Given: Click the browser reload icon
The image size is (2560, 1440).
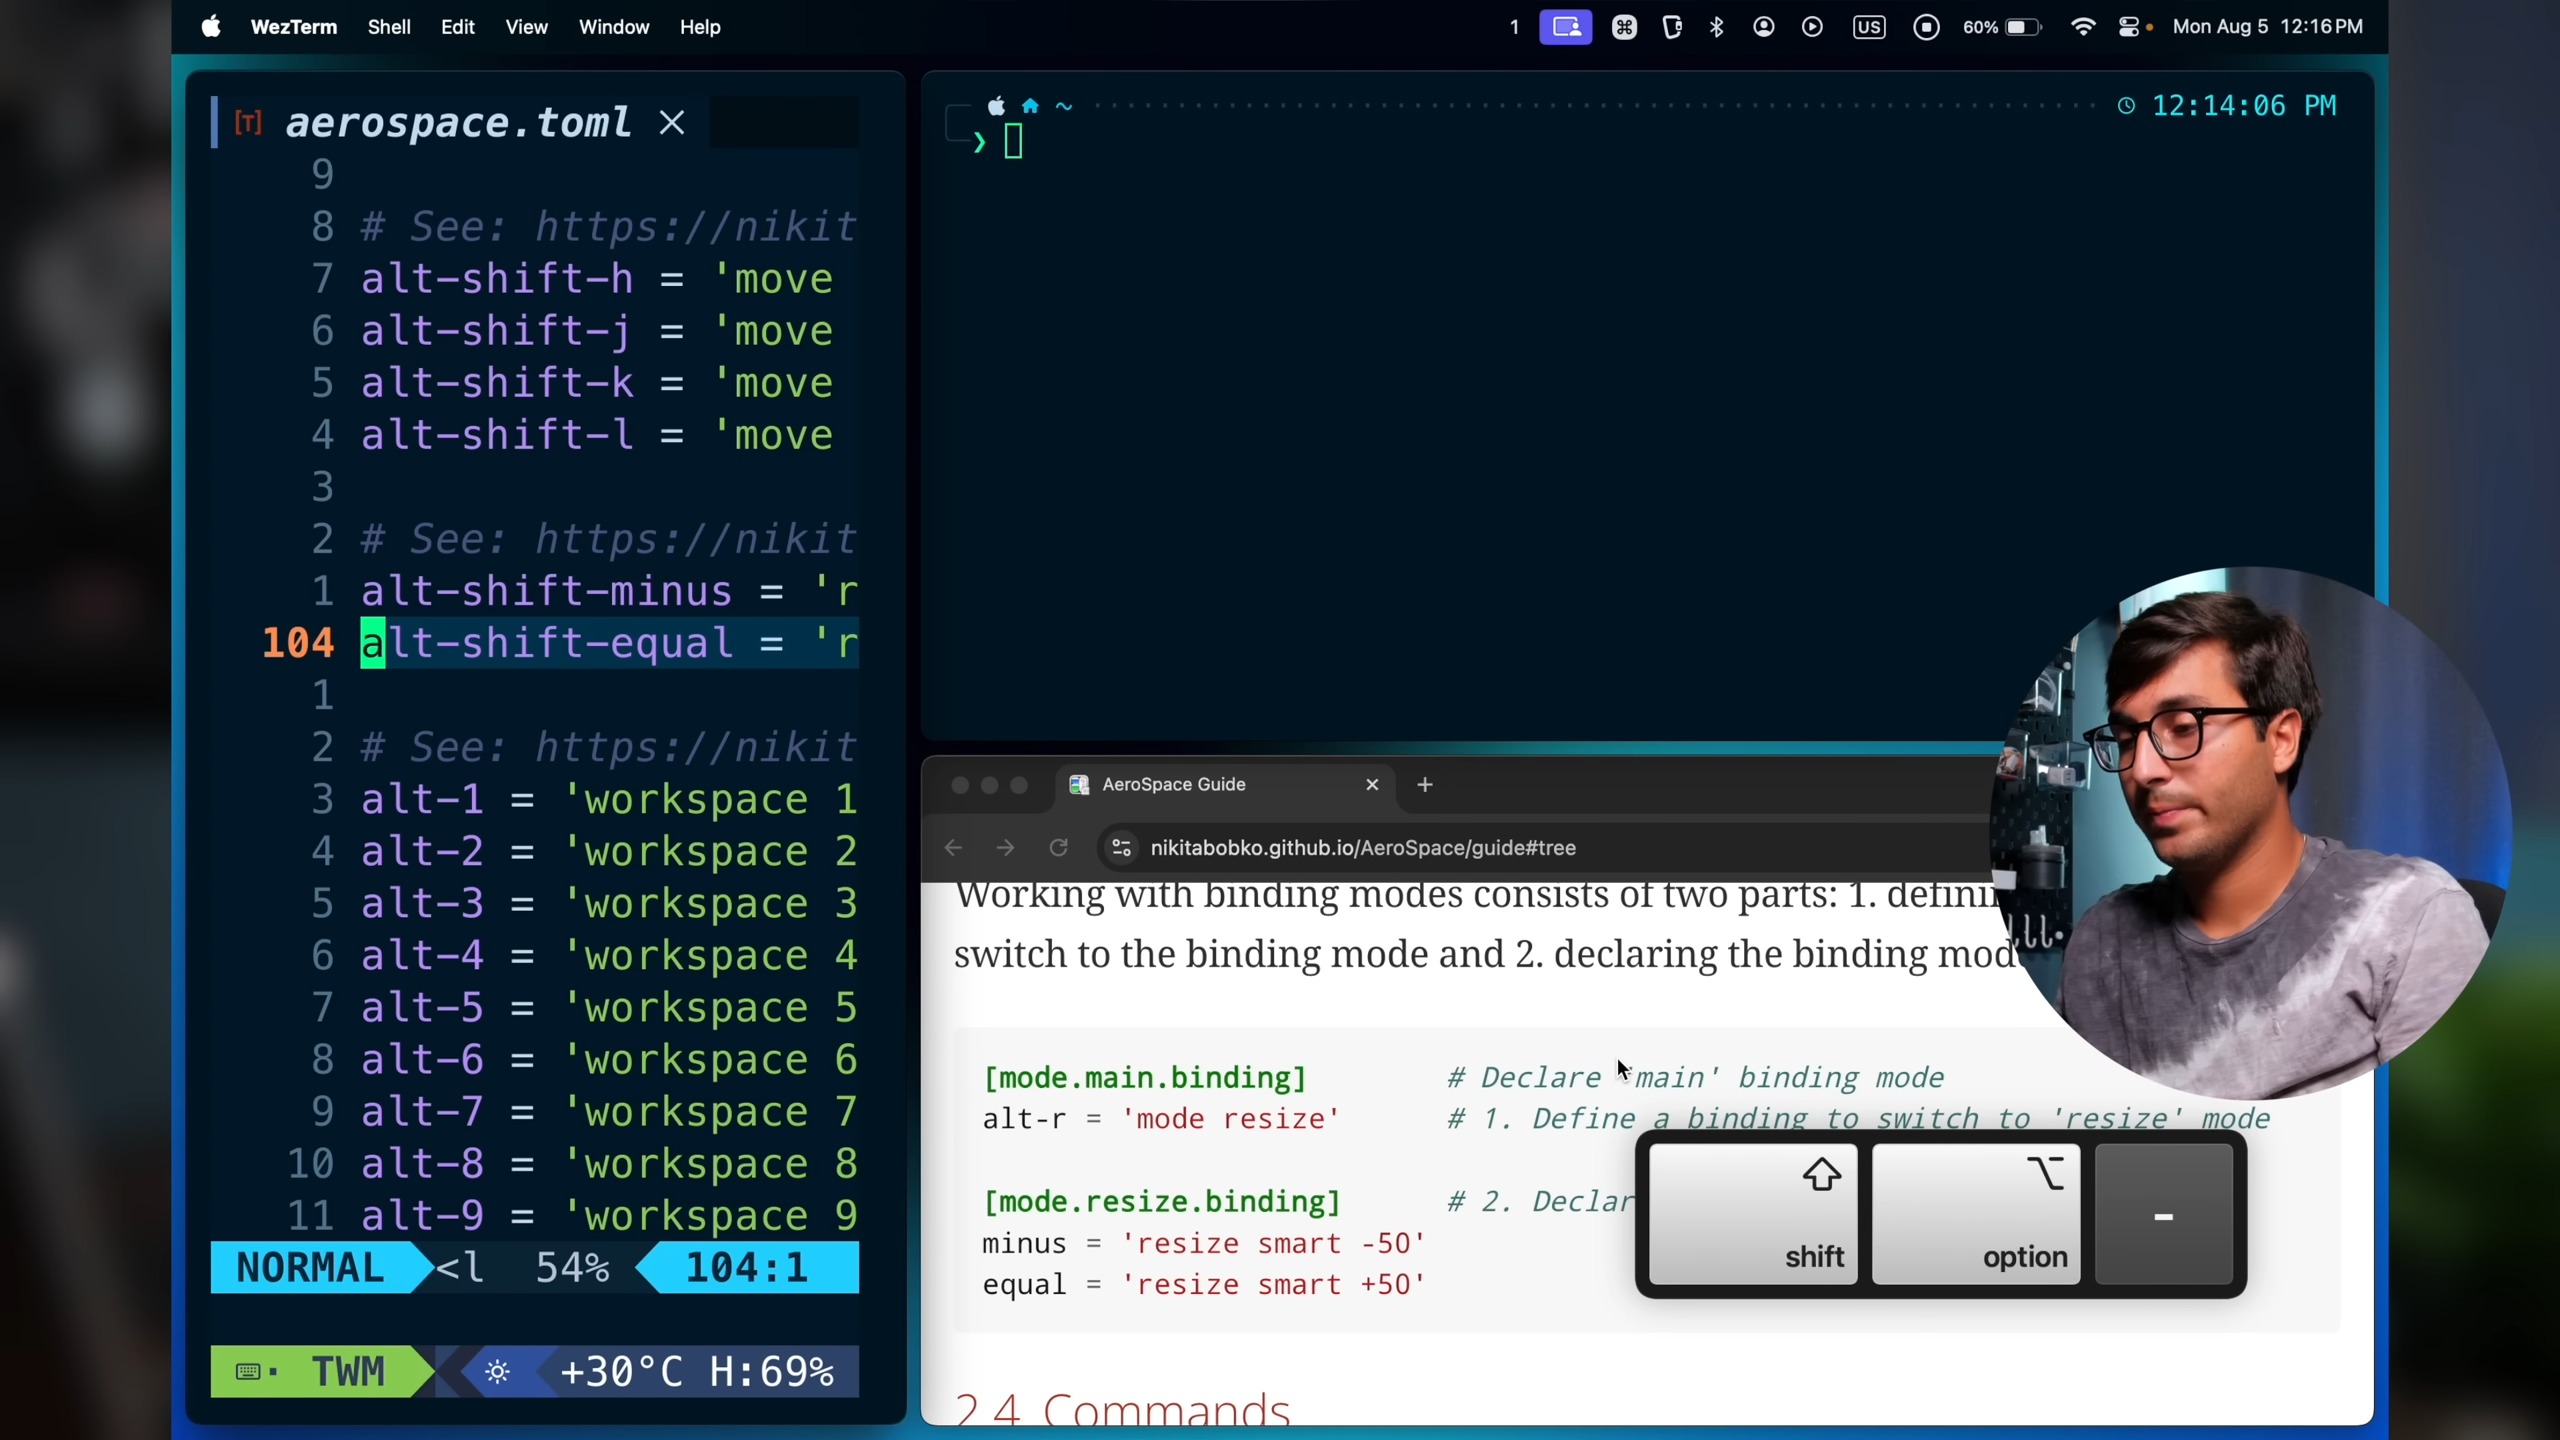Looking at the screenshot, I should [1059, 848].
